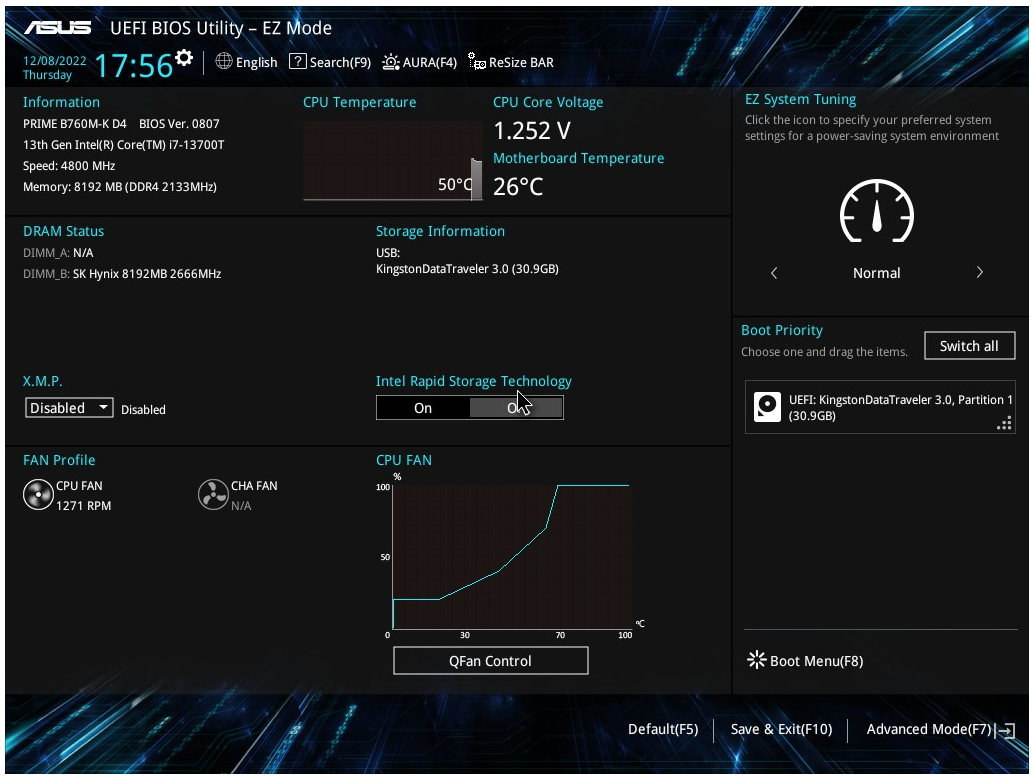Viewport: 1034px width, 780px height.
Task: Click the BIOS Ver. 0807 text
Action: tap(179, 124)
